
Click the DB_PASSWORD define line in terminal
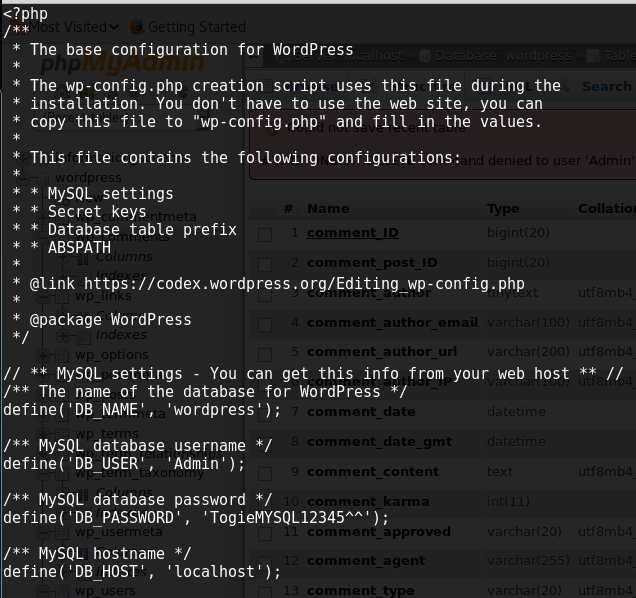[x=196, y=518]
